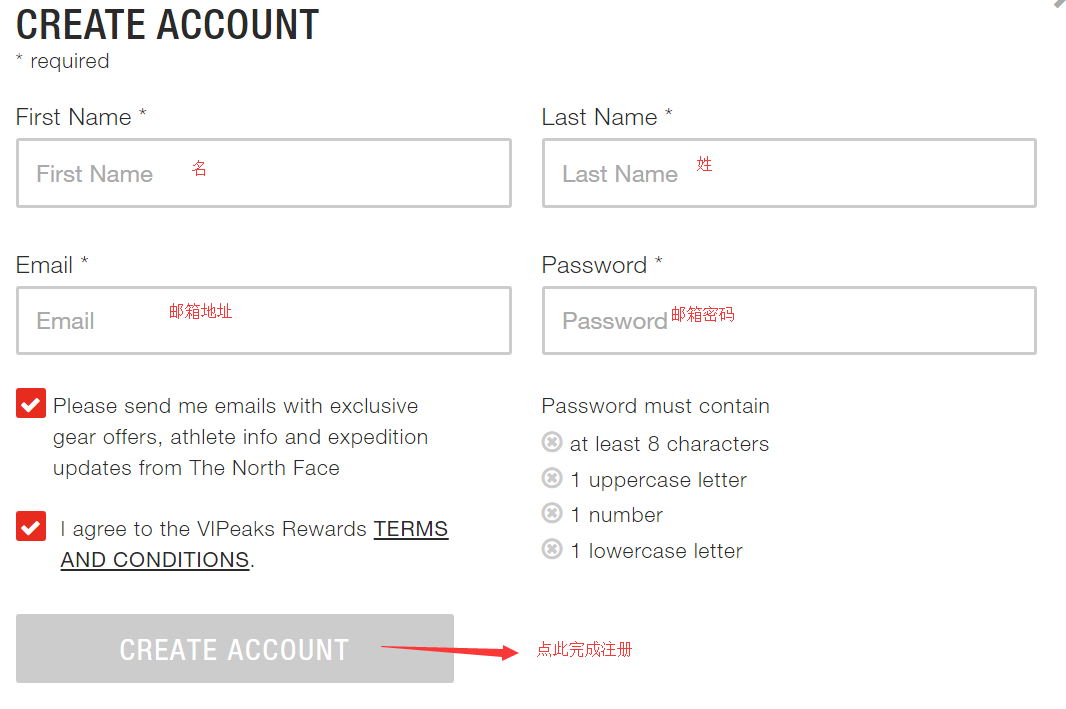Image resolution: width=1066 pixels, height=709 pixels.
Task: Activate the Password input field
Action: coord(789,320)
